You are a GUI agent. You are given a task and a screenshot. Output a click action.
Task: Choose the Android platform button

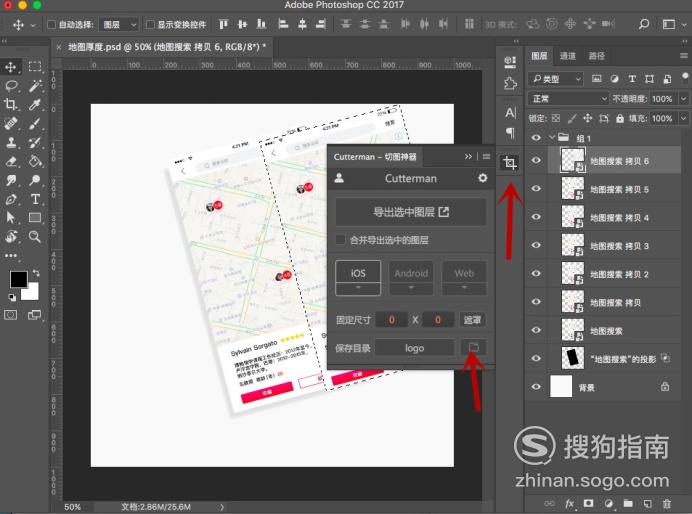pos(411,273)
